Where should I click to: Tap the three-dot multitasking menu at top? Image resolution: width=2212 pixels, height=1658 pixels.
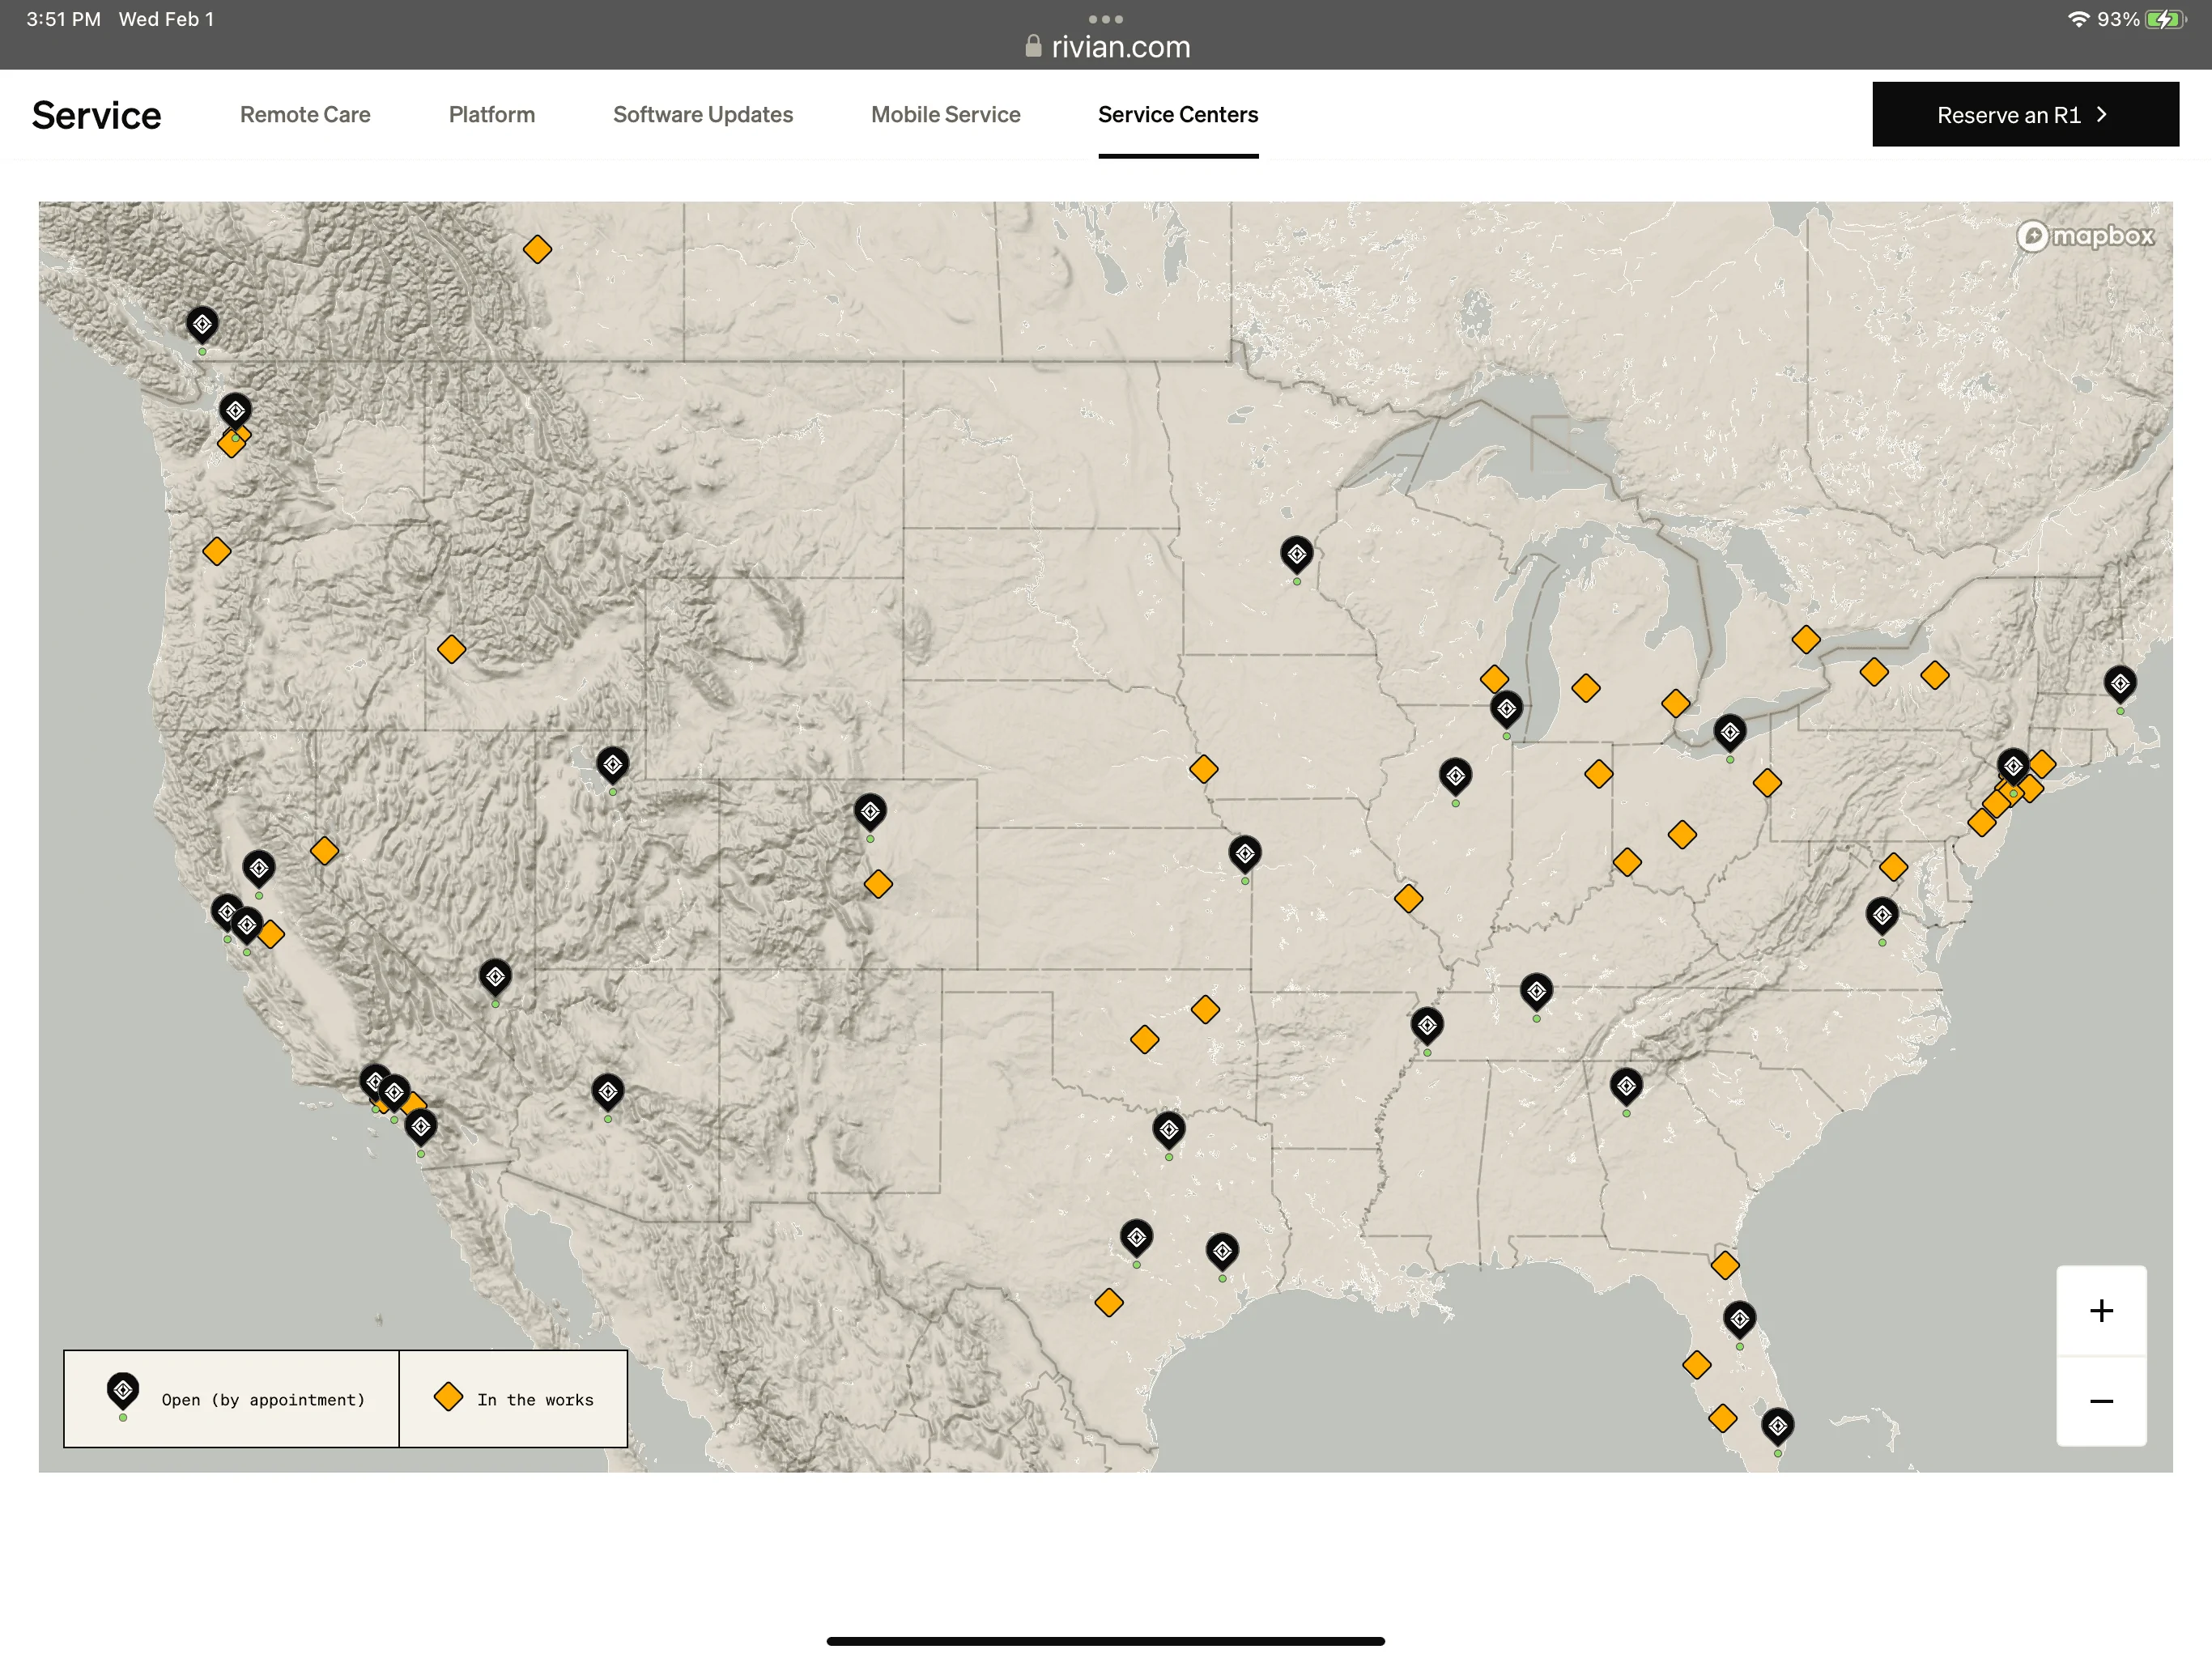tap(1105, 18)
